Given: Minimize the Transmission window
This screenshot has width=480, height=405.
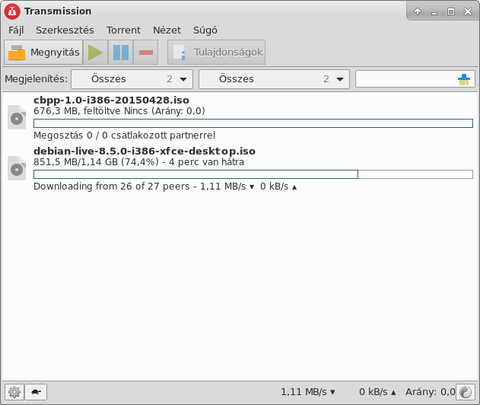Looking at the screenshot, I should pyautogui.click(x=434, y=13).
